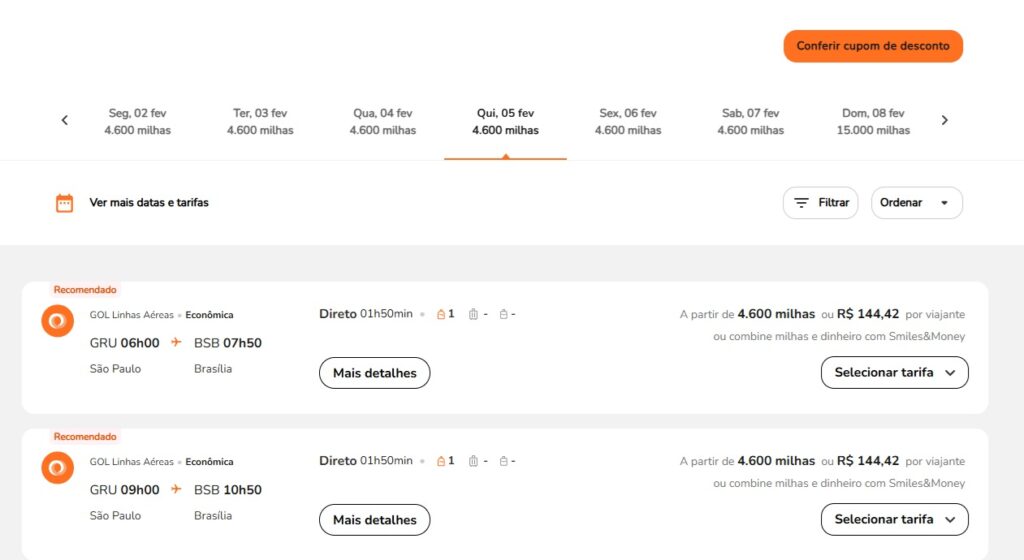Click the filter lines icon
This screenshot has height=560, width=1024.
(x=801, y=203)
